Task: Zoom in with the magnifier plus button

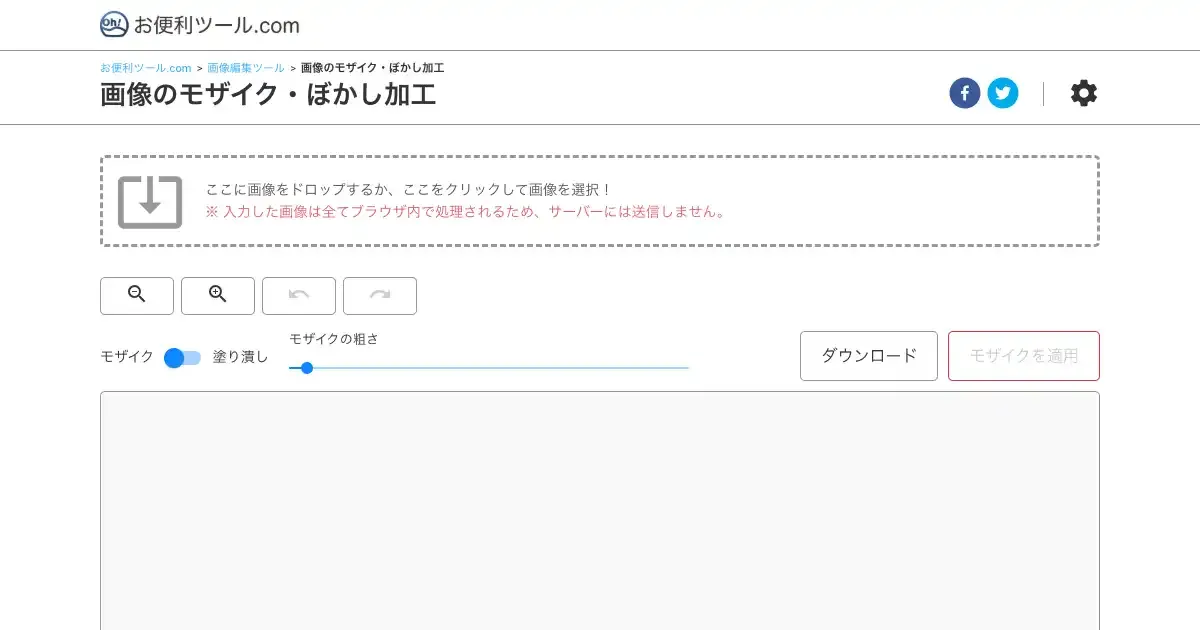Action: [x=218, y=295]
